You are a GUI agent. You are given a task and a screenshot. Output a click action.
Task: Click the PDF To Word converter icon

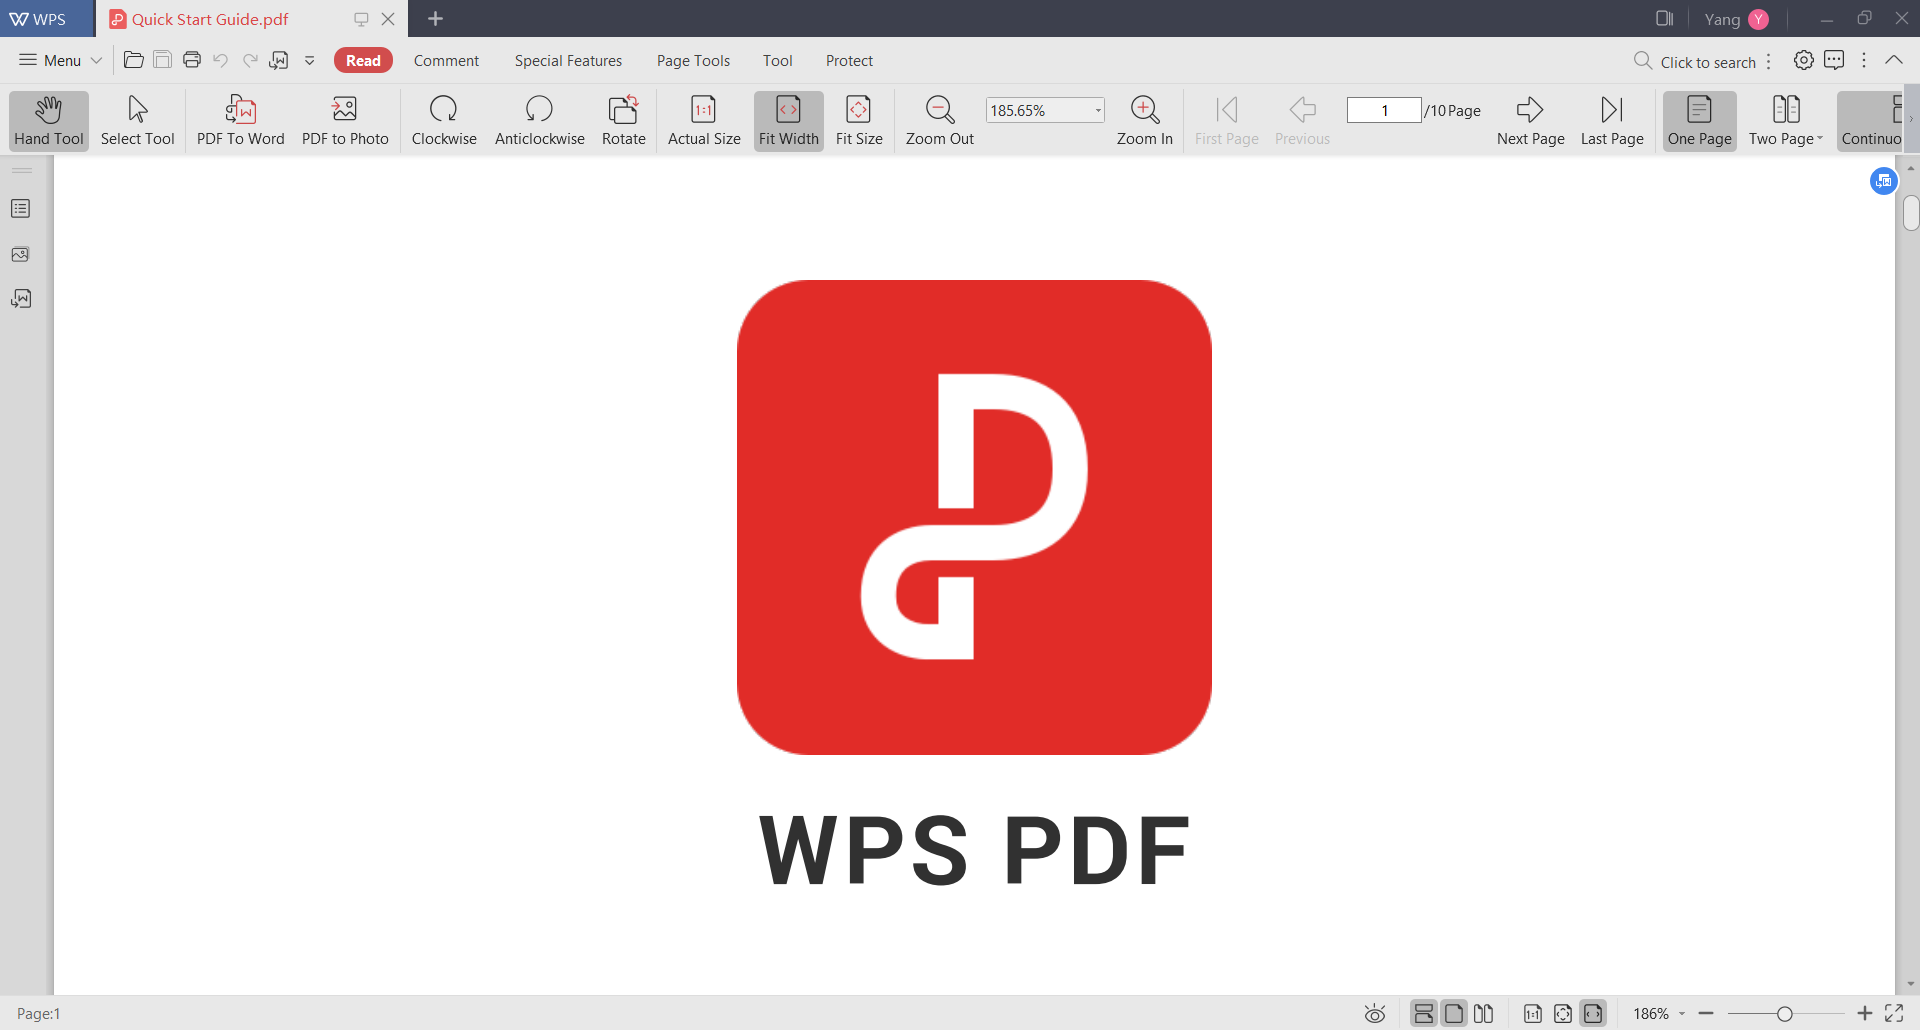point(240,110)
